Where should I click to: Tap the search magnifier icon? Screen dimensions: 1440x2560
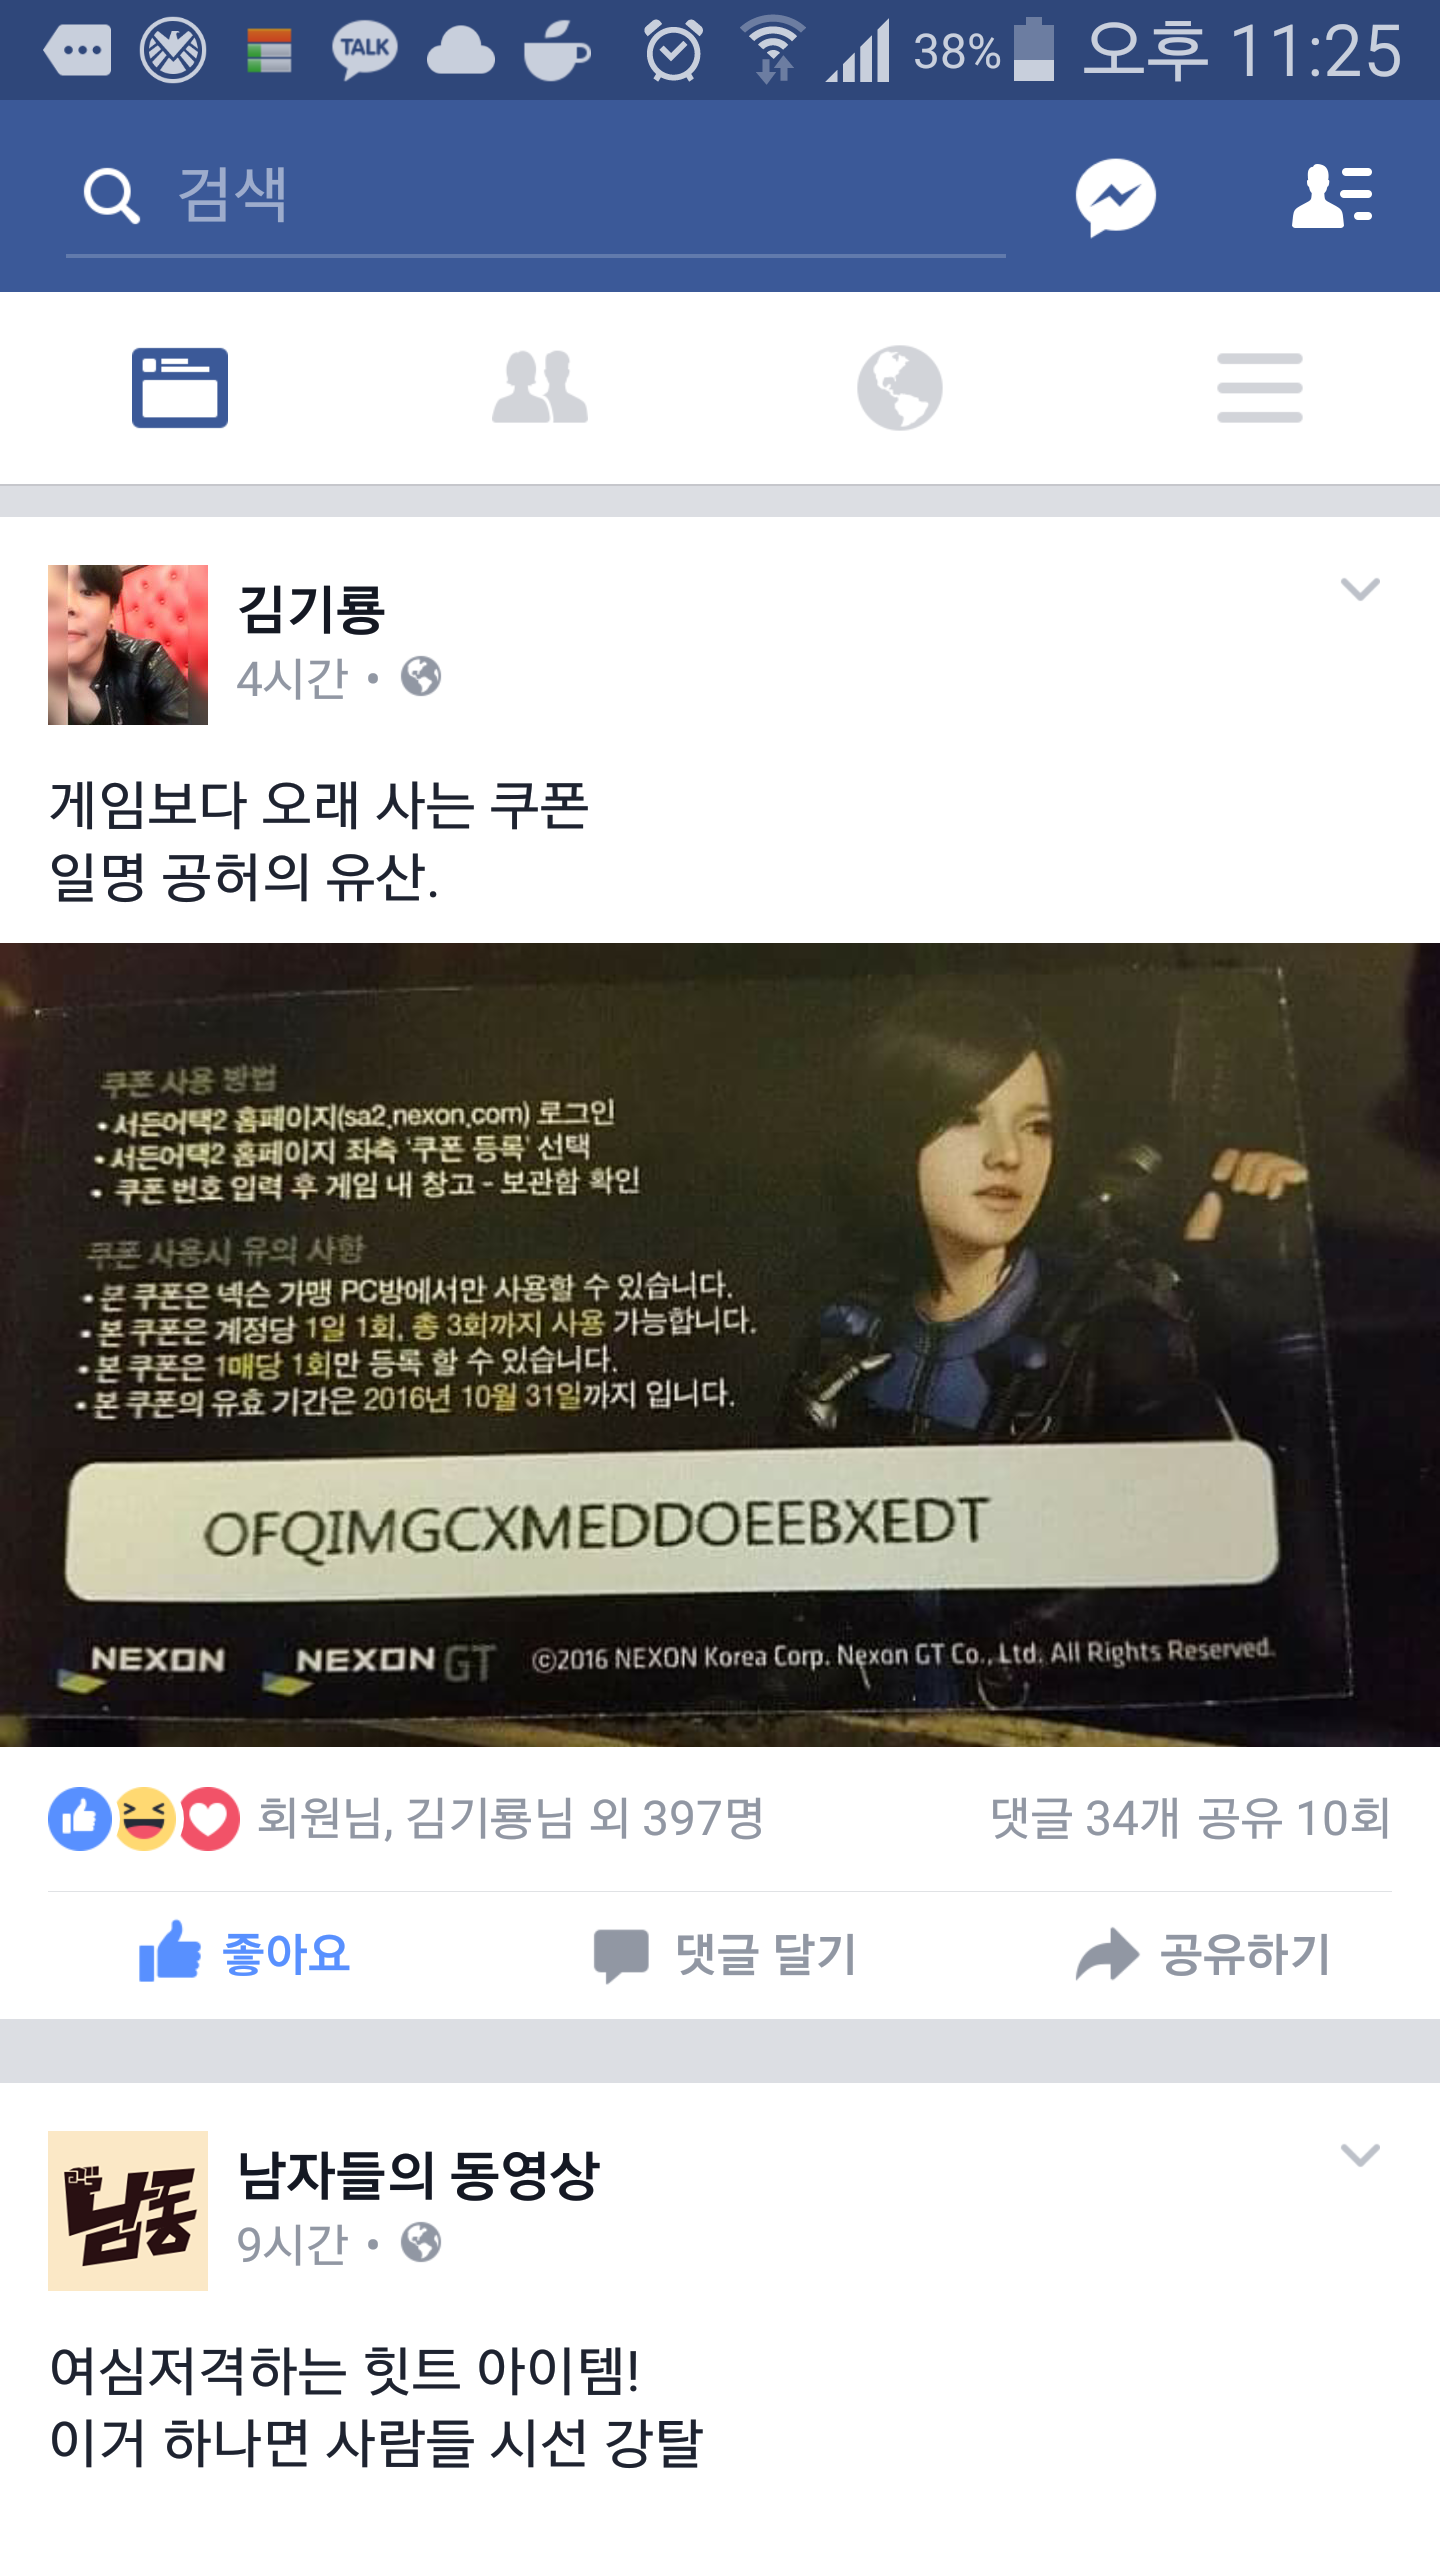[111, 196]
